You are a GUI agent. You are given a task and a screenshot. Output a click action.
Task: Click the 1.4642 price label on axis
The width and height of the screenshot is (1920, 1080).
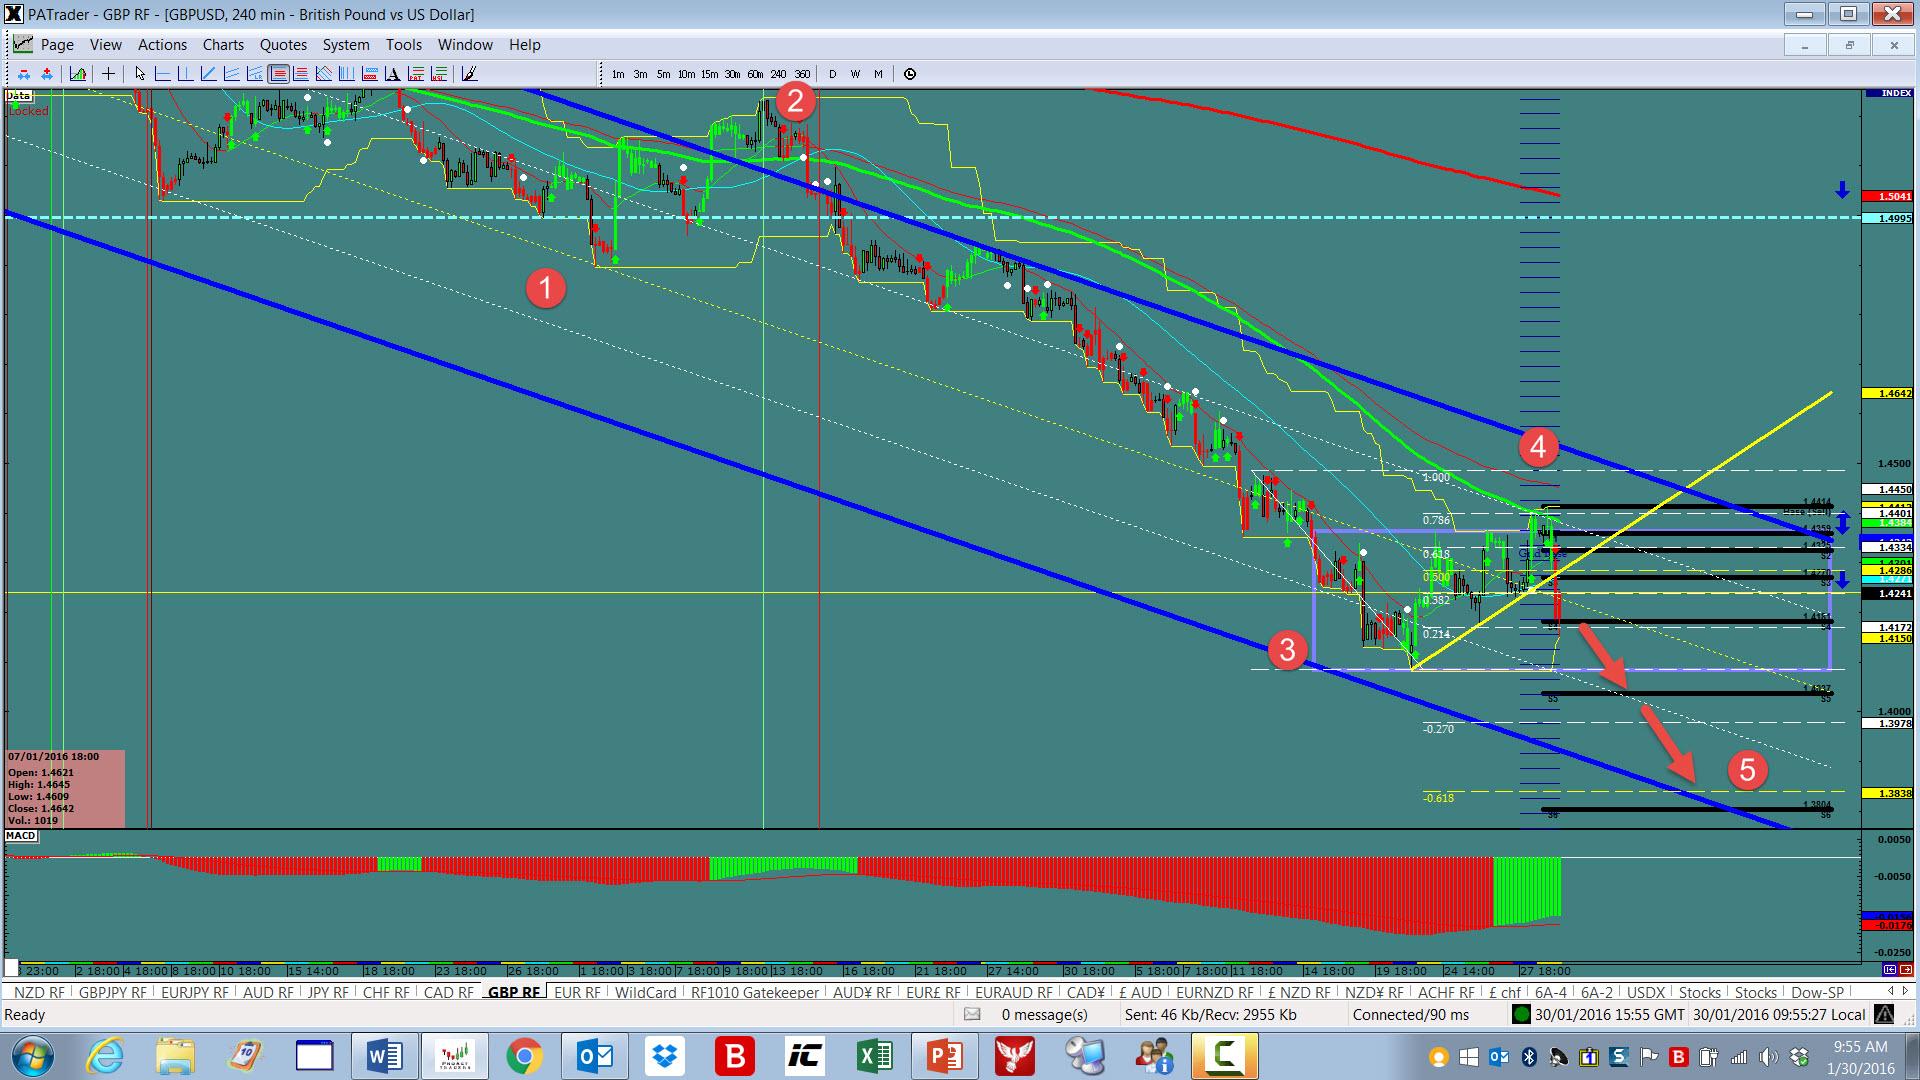[x=1888, y=394]
